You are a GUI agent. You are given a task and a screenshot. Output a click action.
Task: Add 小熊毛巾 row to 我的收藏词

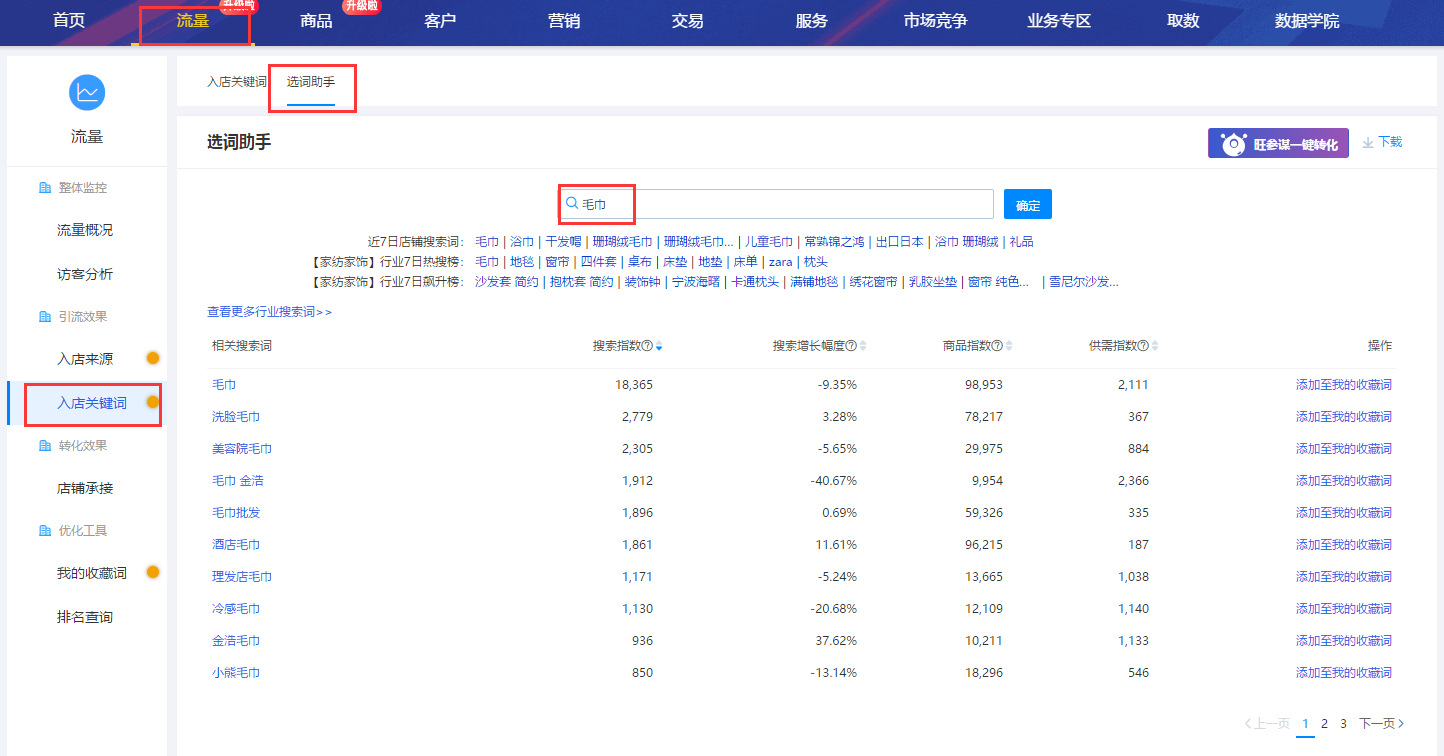pos(1344,672)
